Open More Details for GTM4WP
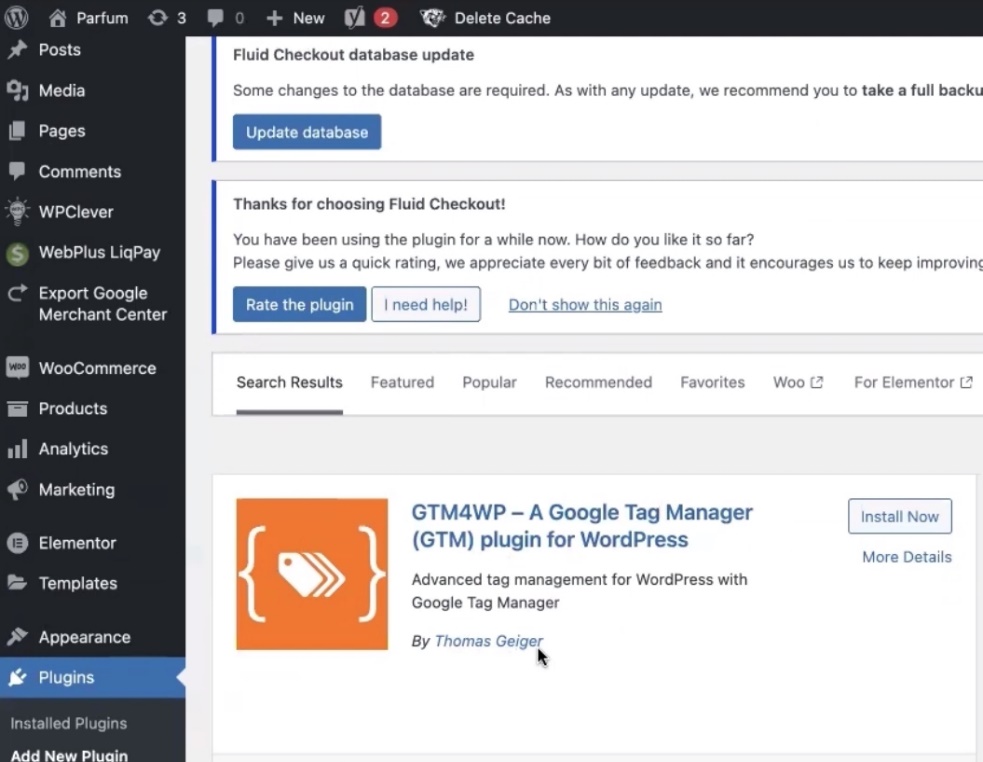The height and width of the screenshot is (762, 983). coord(906,557)
